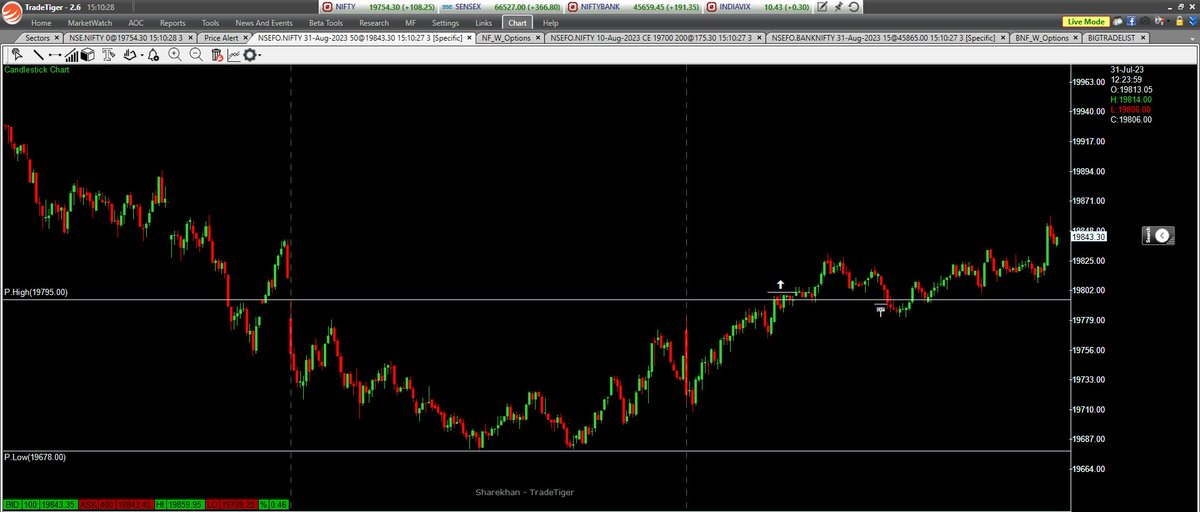Select the pointer cursor tool
1200x512 pixels.
17,55
